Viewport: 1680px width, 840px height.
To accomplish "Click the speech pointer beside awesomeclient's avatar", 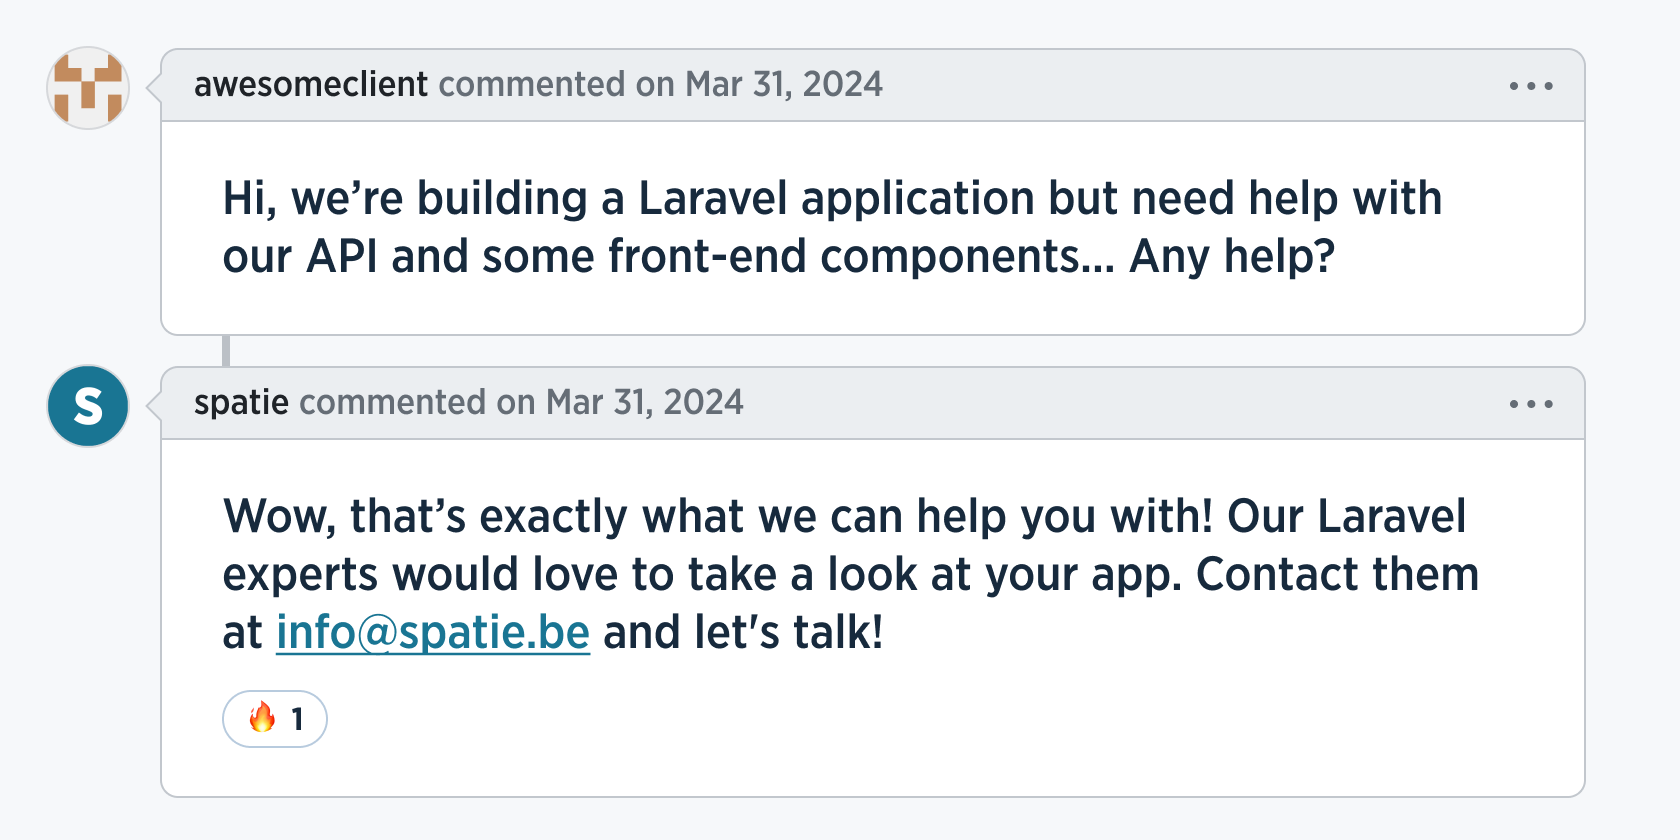I will 154,87.
